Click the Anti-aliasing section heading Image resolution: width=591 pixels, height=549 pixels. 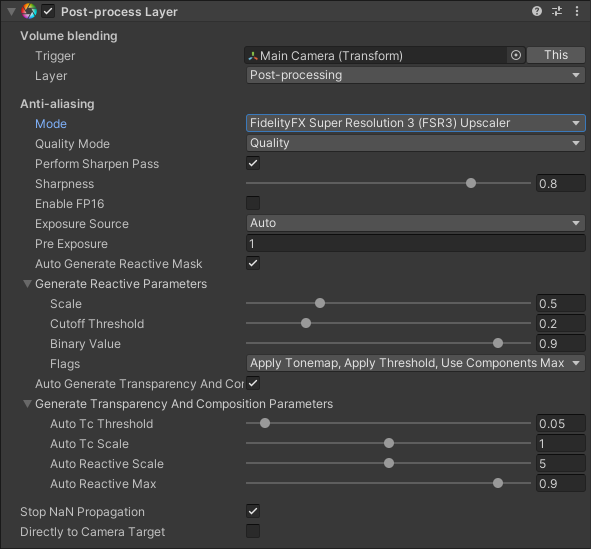[x=57, y=104]
